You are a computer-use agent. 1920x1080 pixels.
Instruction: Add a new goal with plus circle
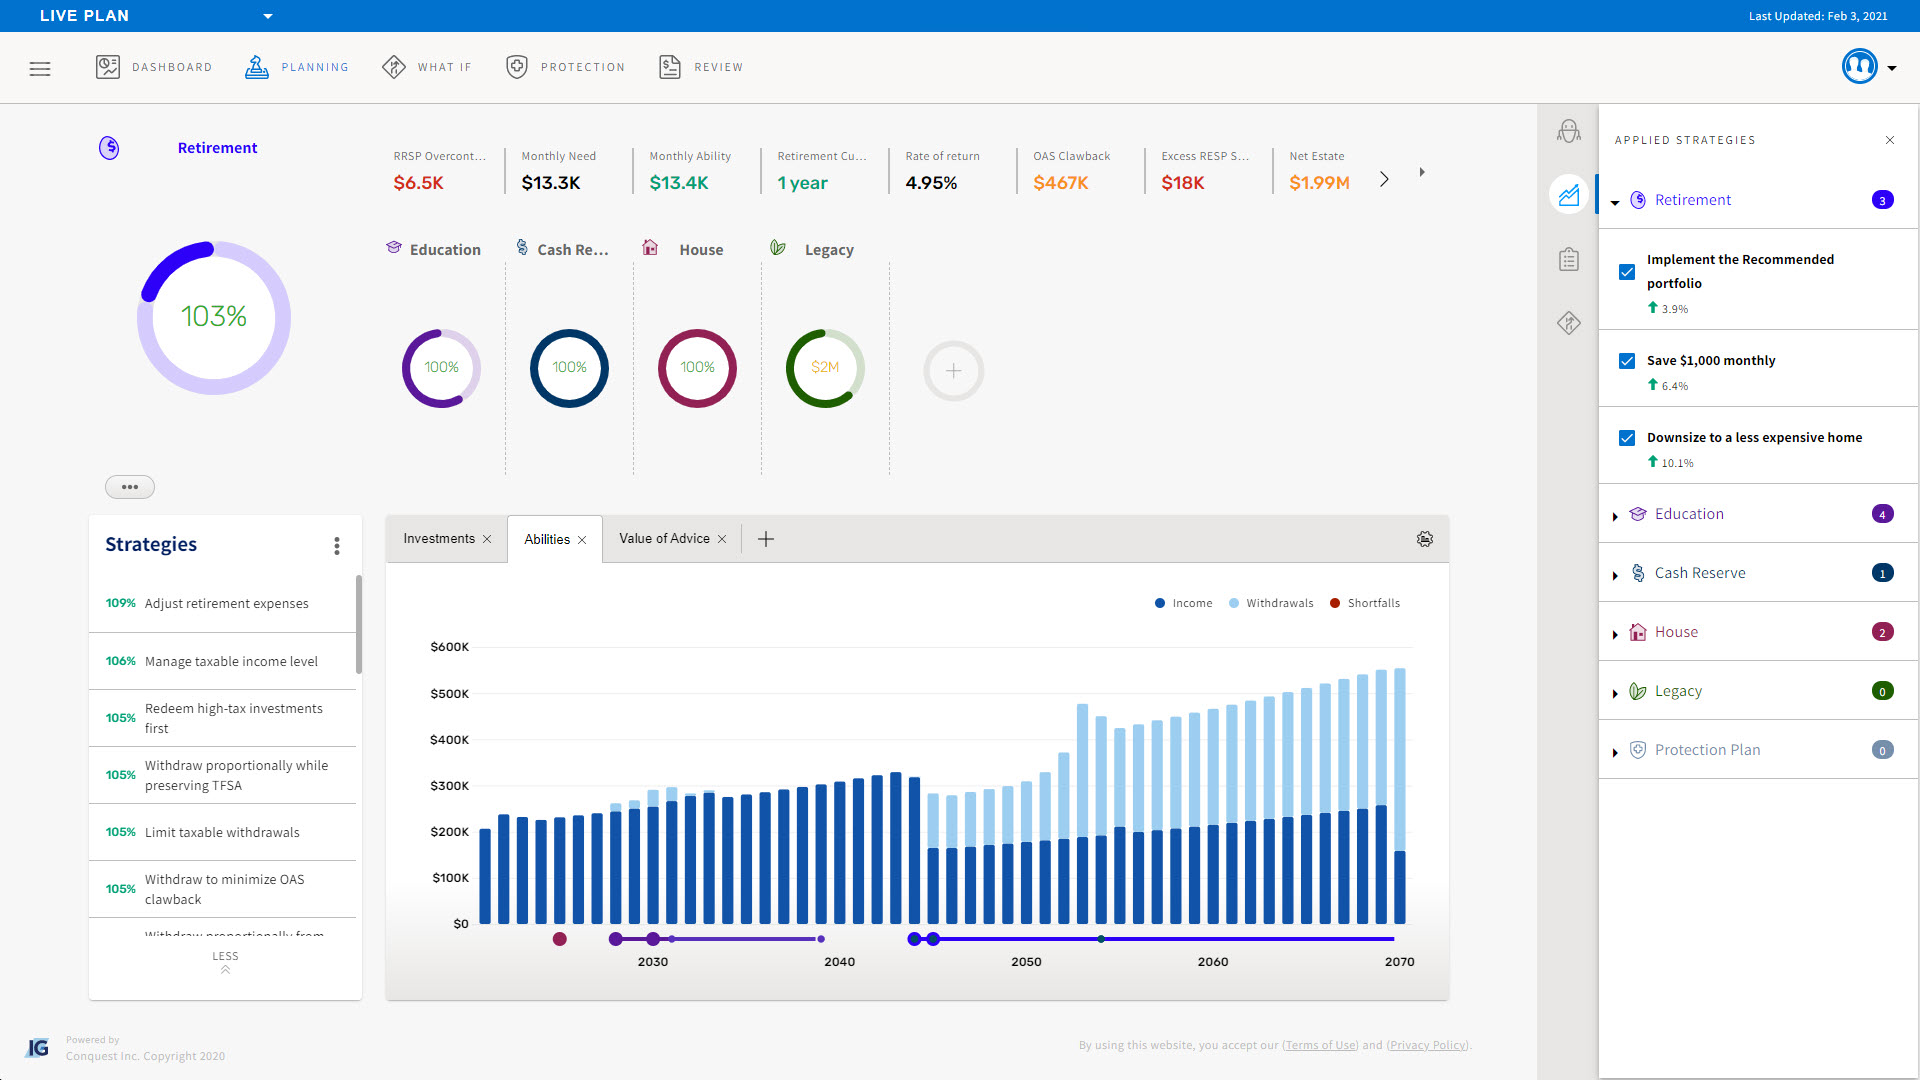pos(954,371)
